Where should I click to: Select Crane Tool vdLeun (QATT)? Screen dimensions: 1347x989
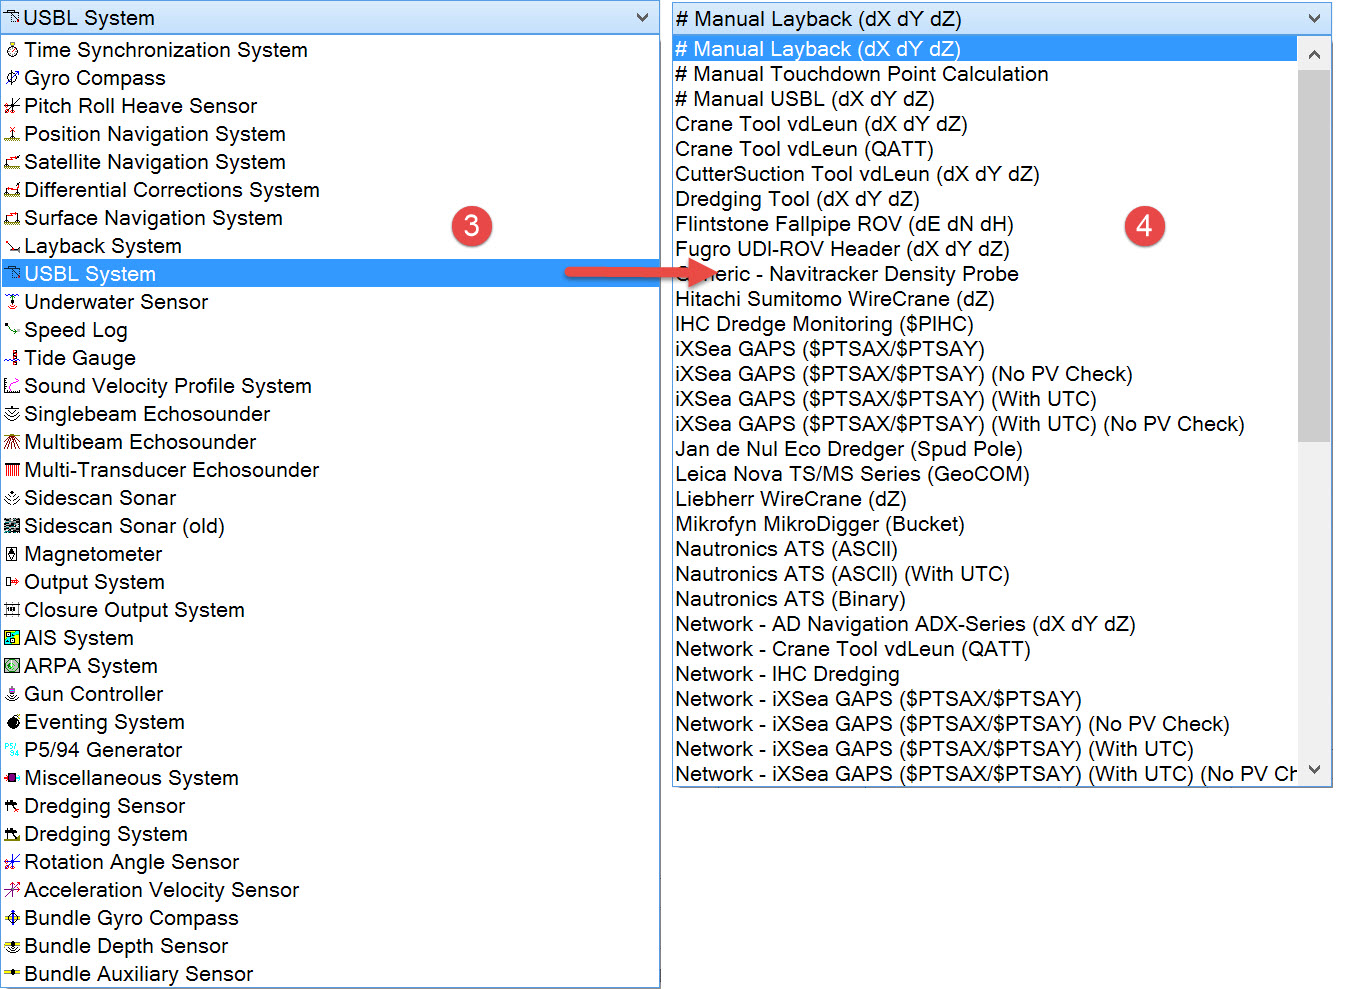985,149
